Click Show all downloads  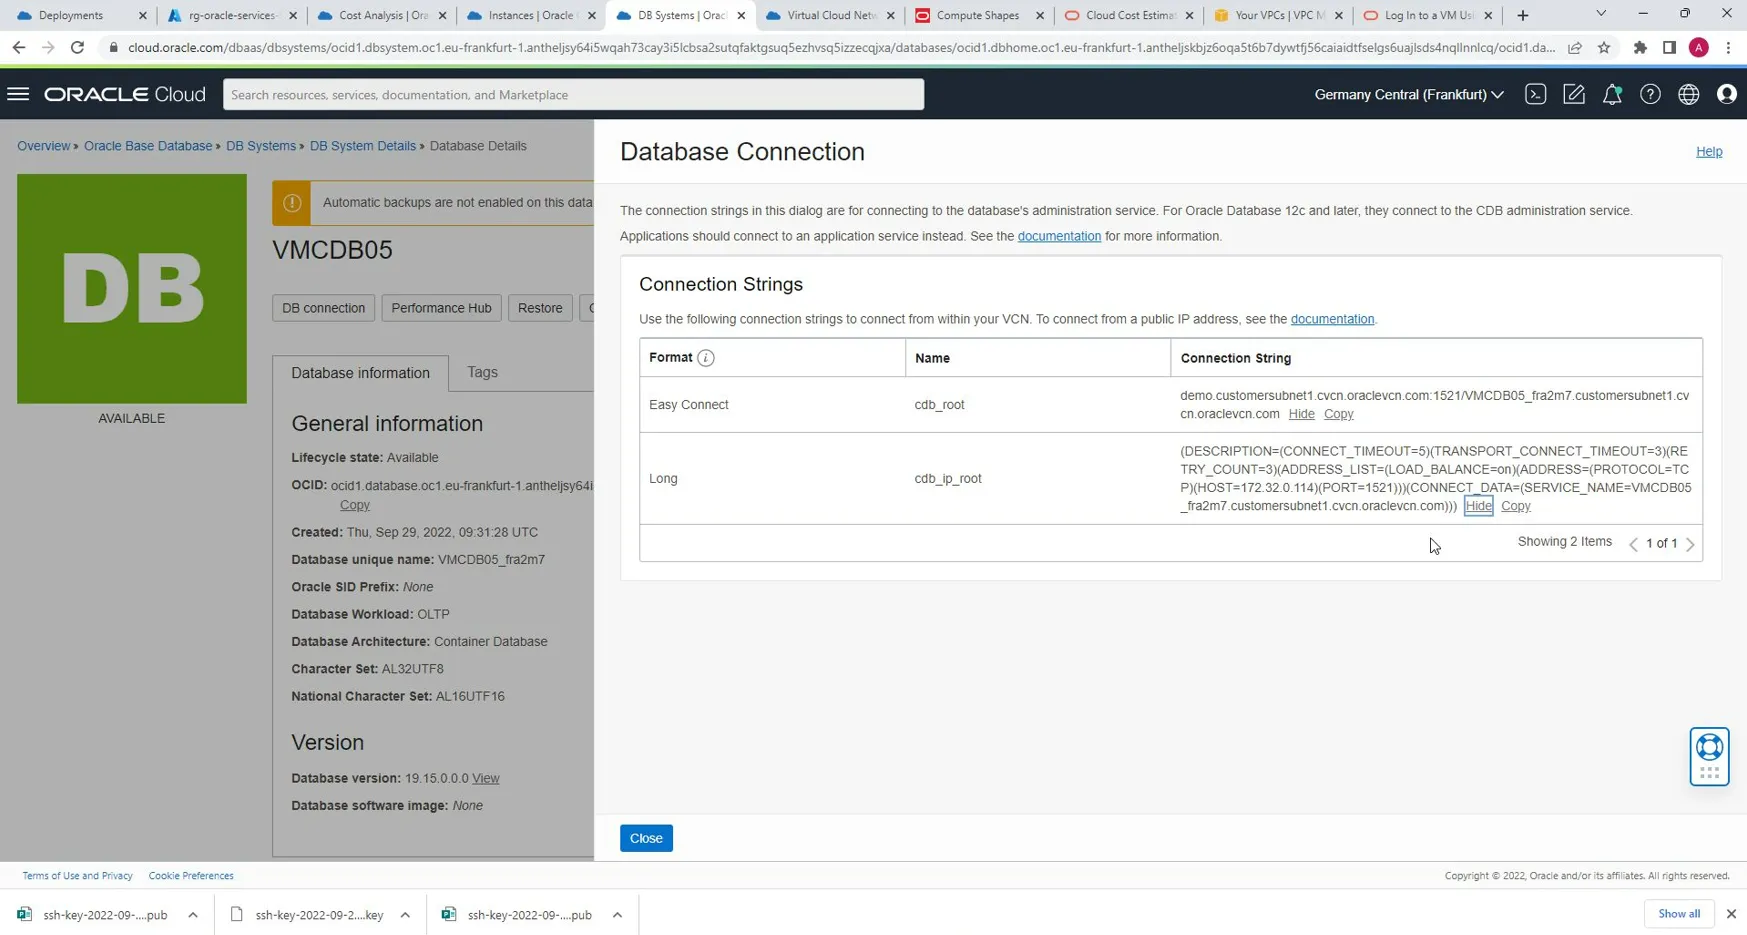pyautogui.click(x=1679, y=914)
